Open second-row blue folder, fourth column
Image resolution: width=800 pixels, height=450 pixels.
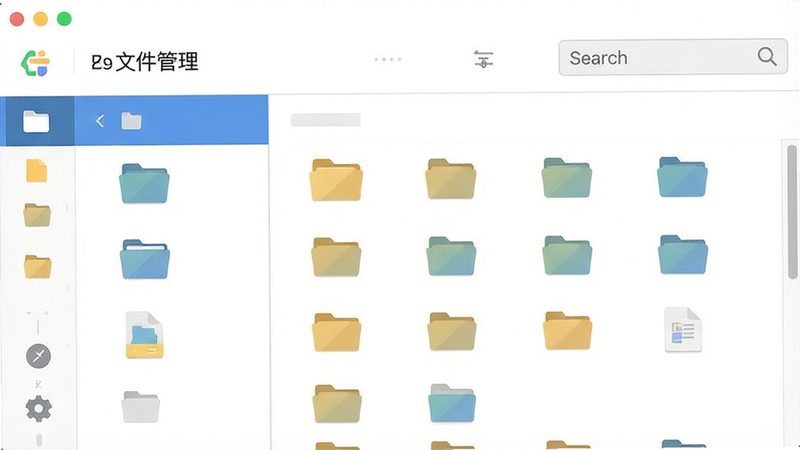[x=683, y=255]
